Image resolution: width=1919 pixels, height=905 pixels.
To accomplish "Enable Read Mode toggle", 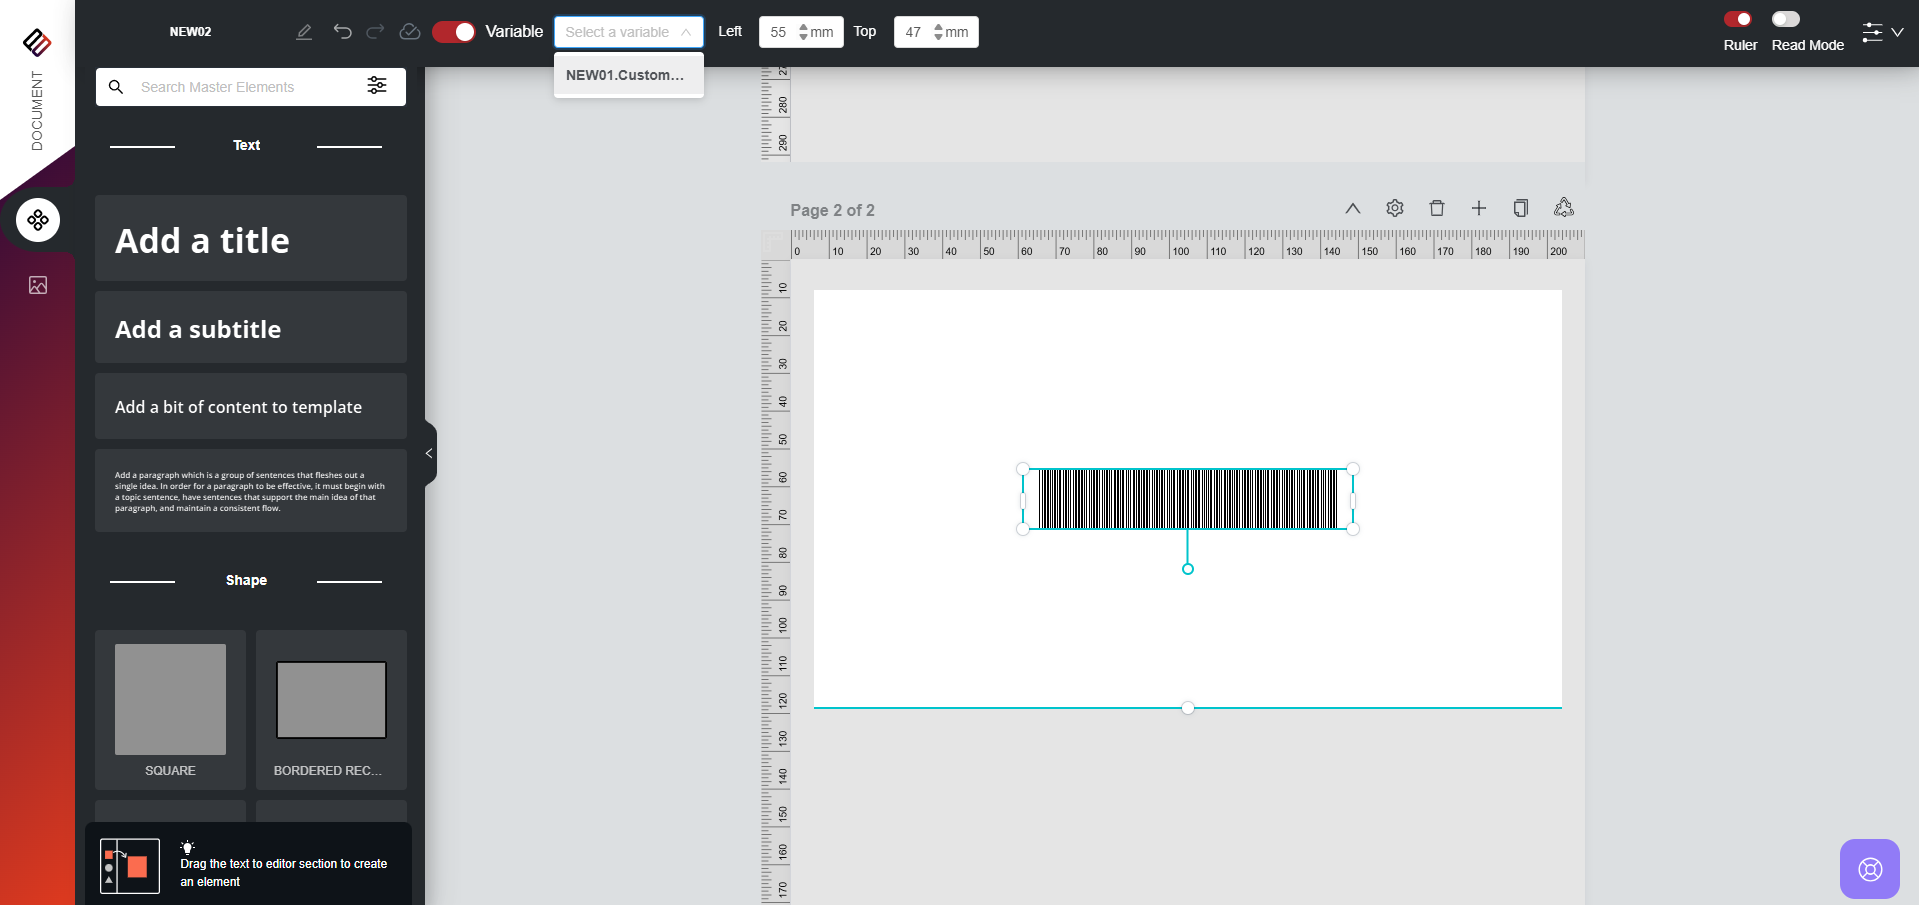I will pyautogui.click(x=1785, y=19).
